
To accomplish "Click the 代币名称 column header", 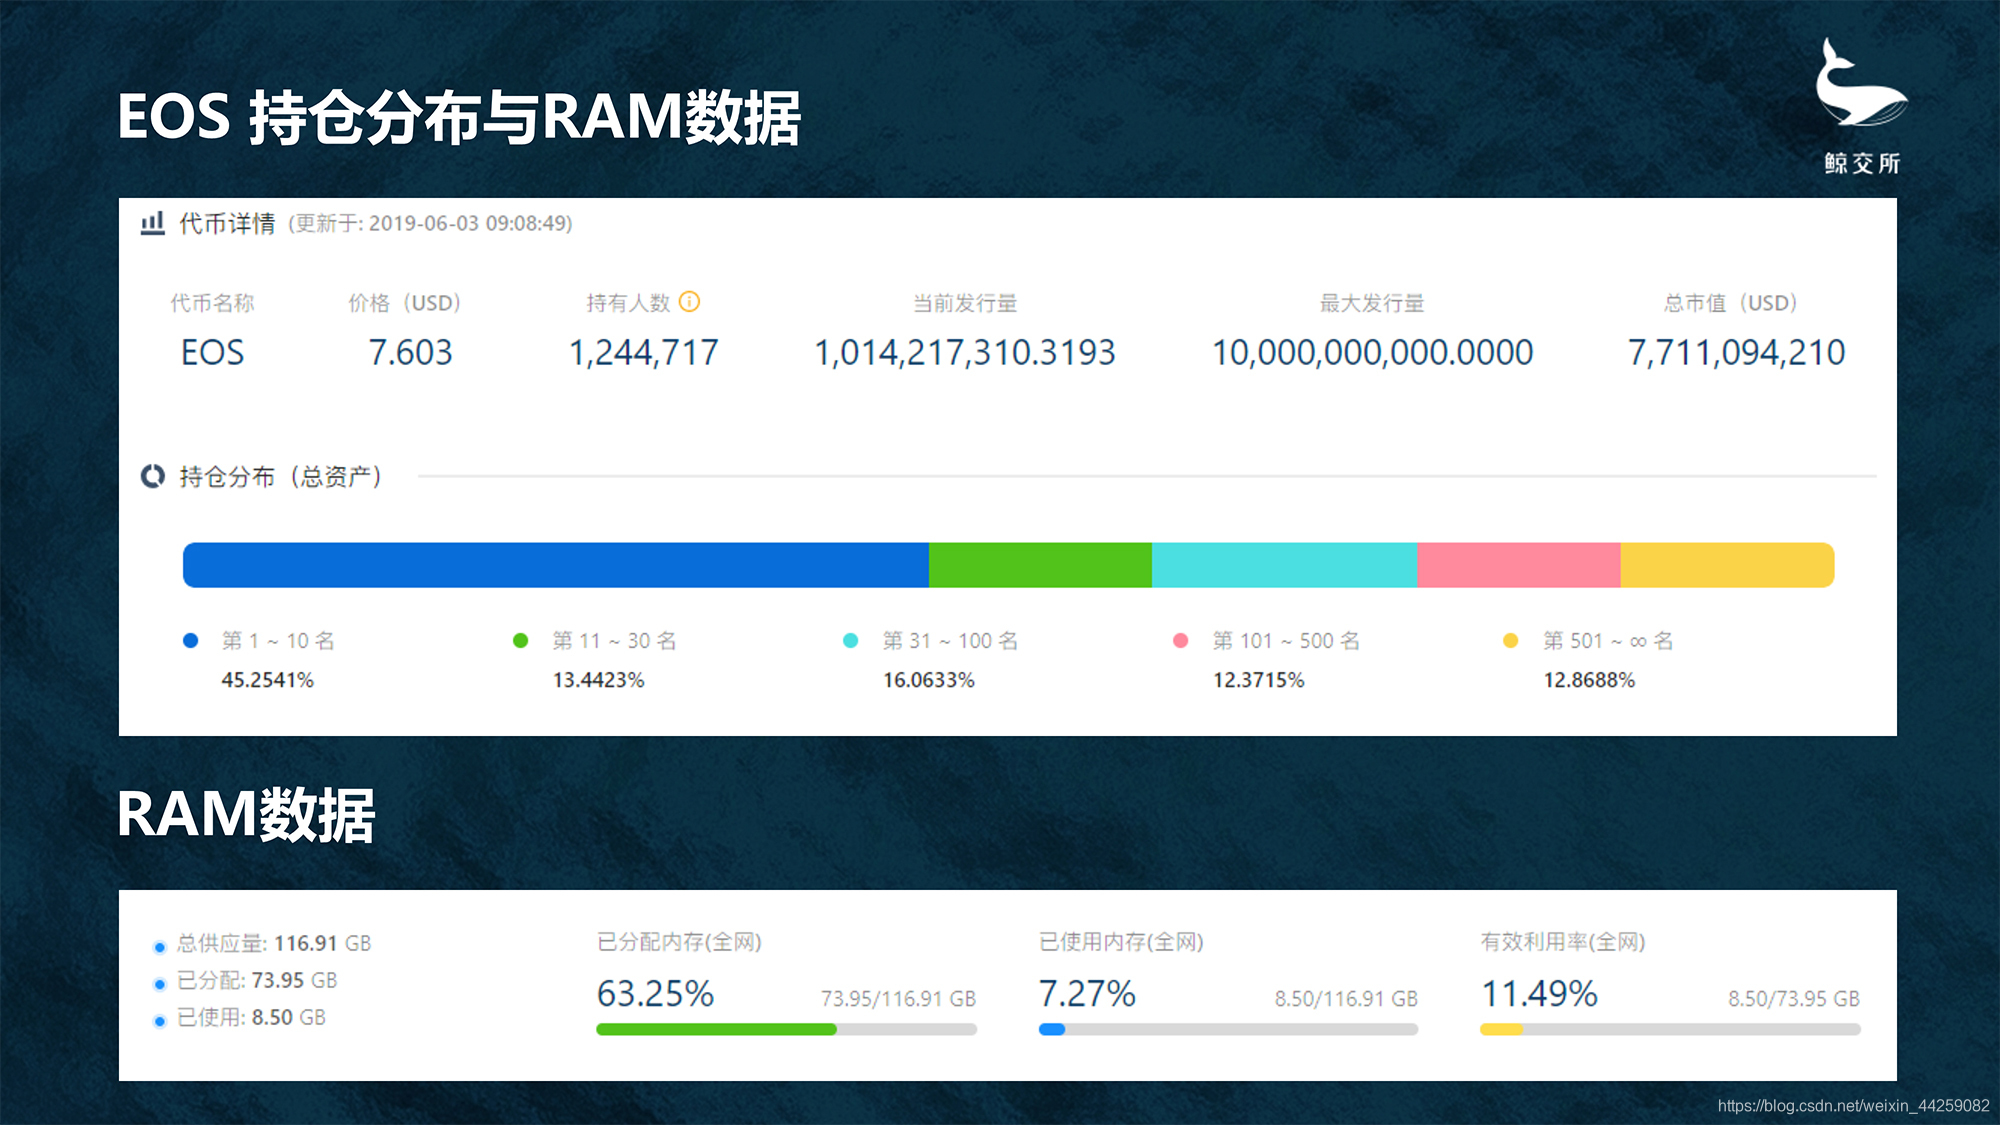I will pos(212,303).
